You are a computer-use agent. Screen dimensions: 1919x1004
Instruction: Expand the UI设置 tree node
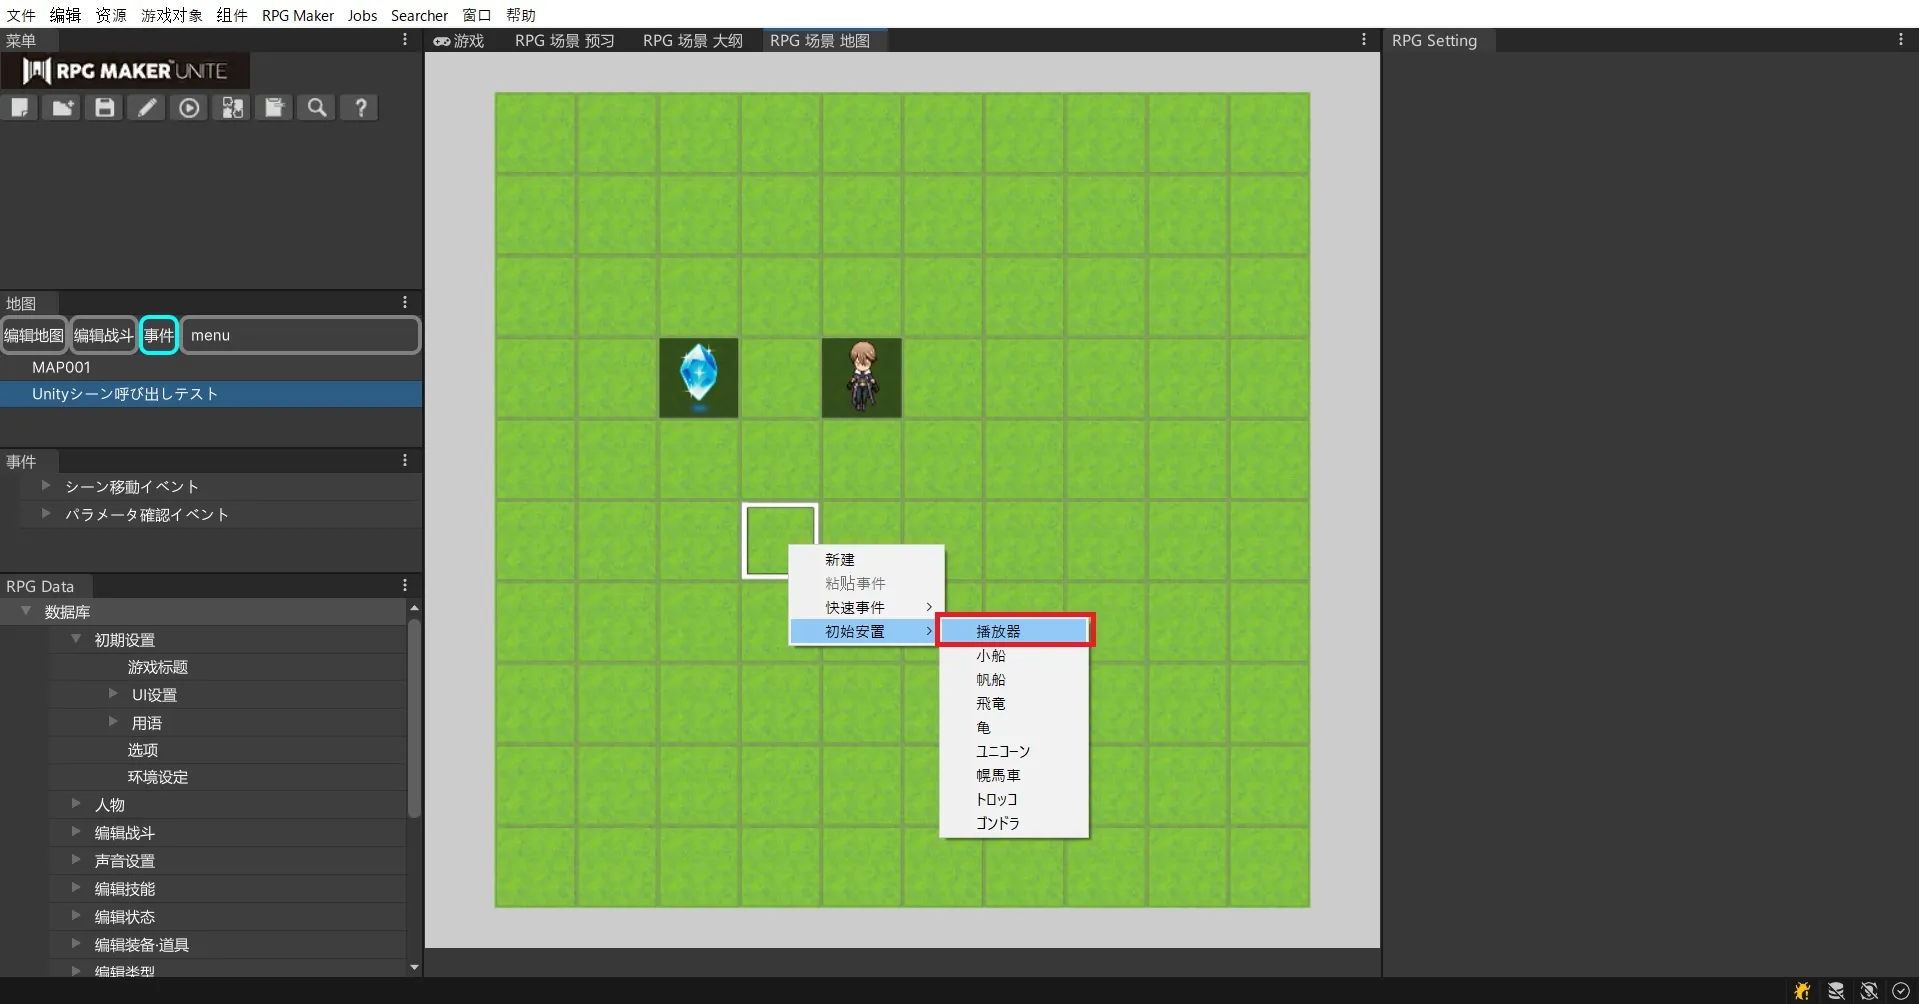click(x=113, y=694)
